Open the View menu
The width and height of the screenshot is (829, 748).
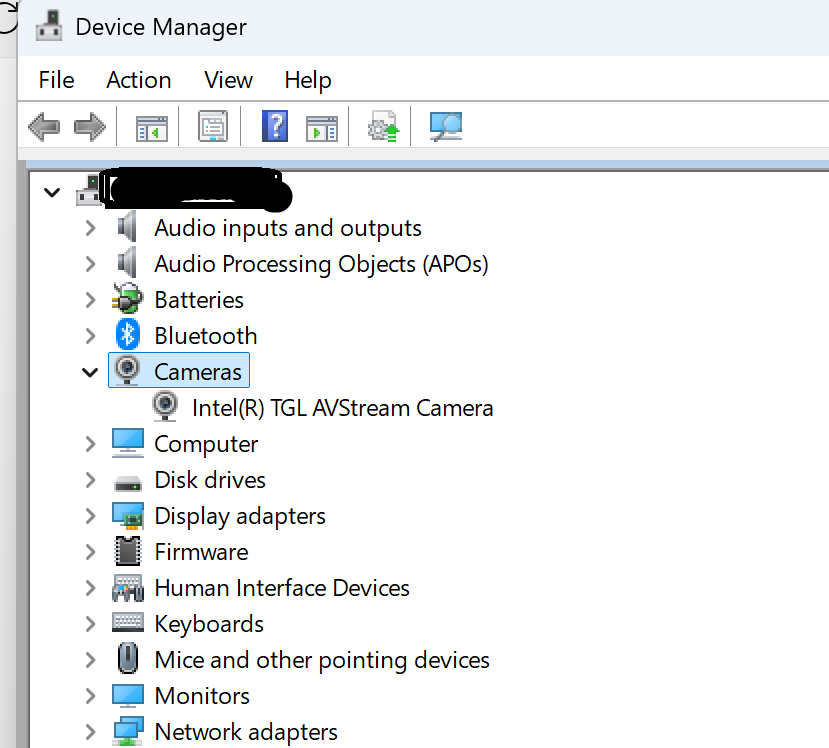[228, 80]
